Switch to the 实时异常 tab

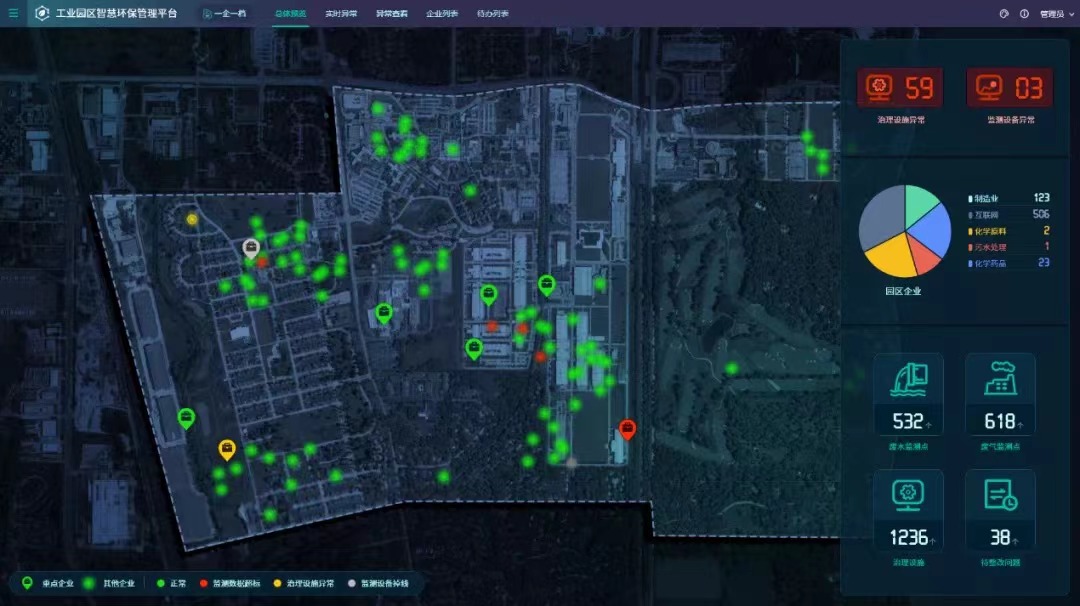341,14
